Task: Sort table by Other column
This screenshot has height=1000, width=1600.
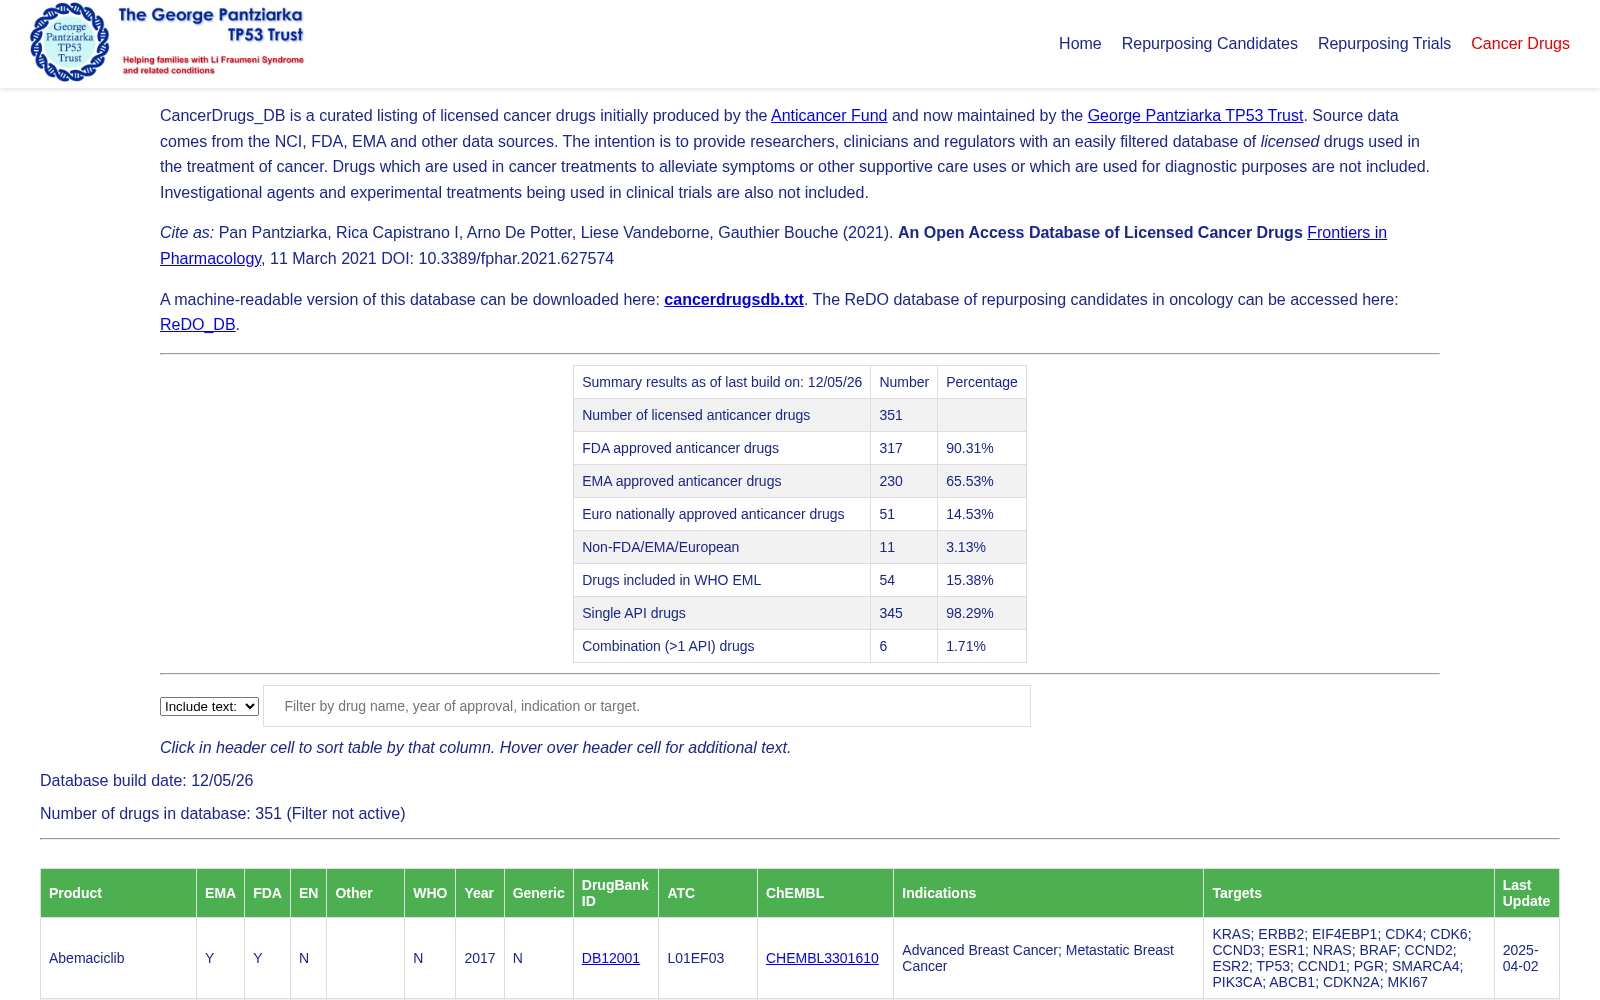Action: (365, 893)
